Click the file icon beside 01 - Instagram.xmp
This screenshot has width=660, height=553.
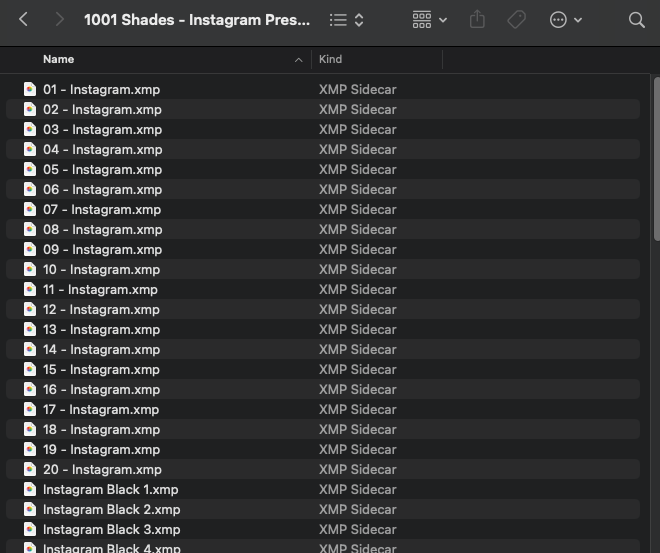[x=30, y=89]
